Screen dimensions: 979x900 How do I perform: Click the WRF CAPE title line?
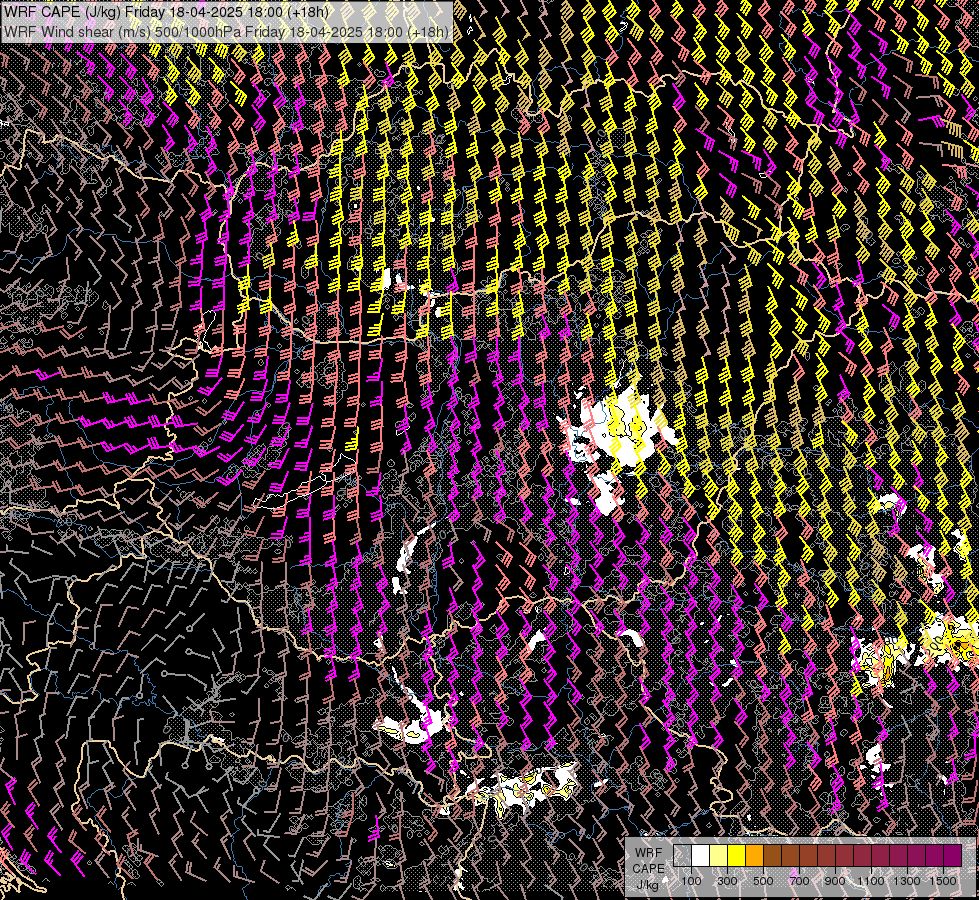167,12
